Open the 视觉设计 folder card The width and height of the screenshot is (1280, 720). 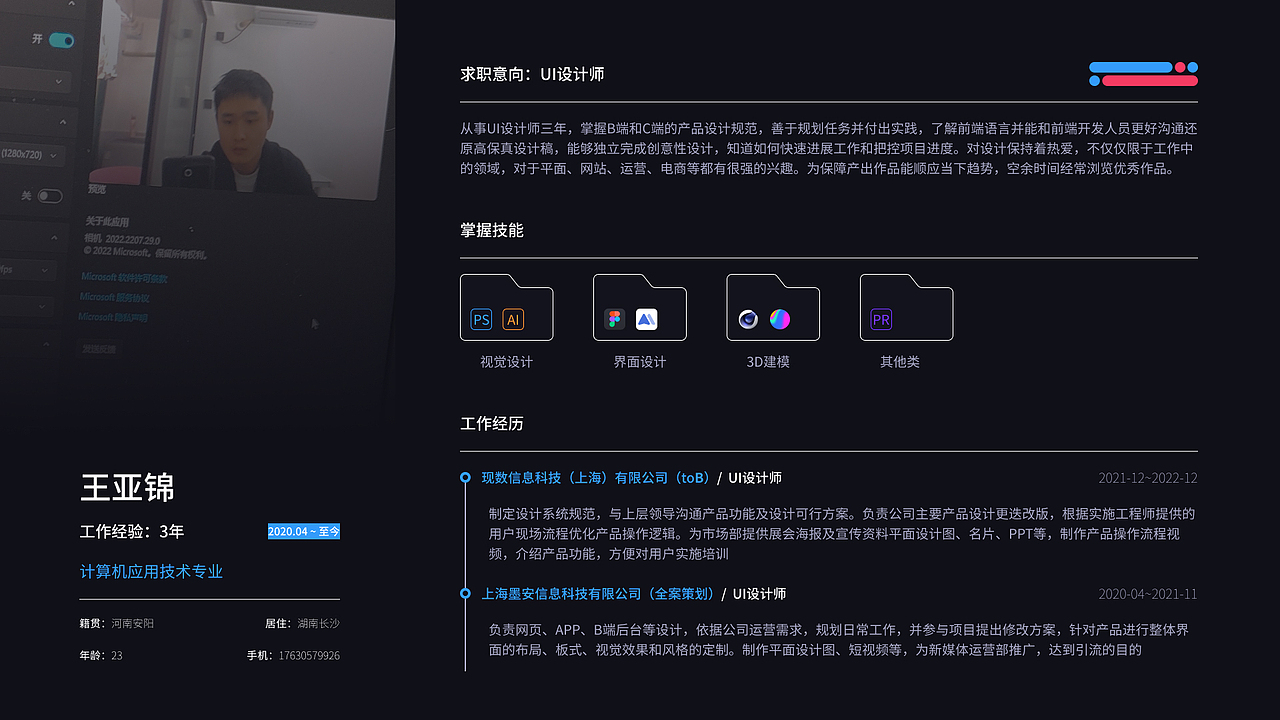click(x=506, y=307)
